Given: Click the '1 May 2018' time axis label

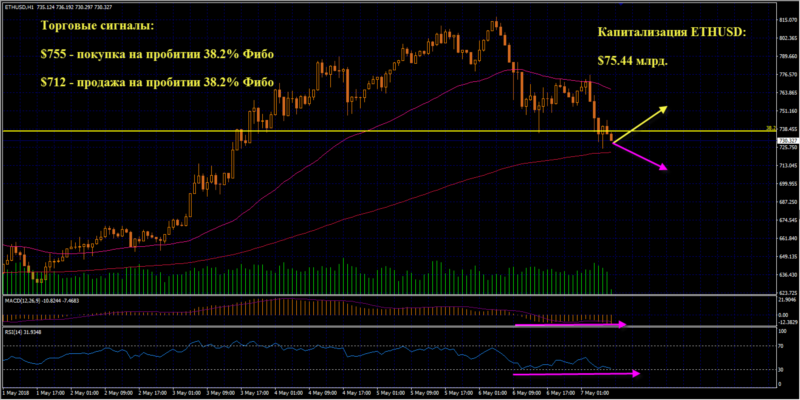Looking at the screenshot, I should click(x=14, y=394).
